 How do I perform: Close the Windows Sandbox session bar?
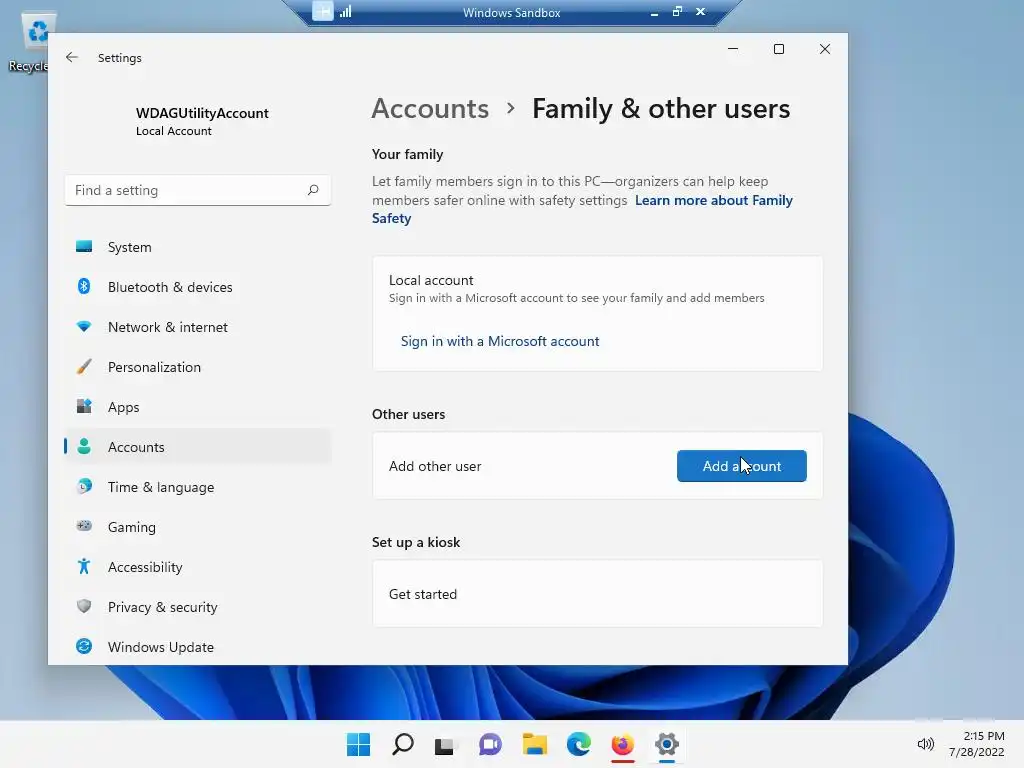pyautogui.click(x=700, y=12)
